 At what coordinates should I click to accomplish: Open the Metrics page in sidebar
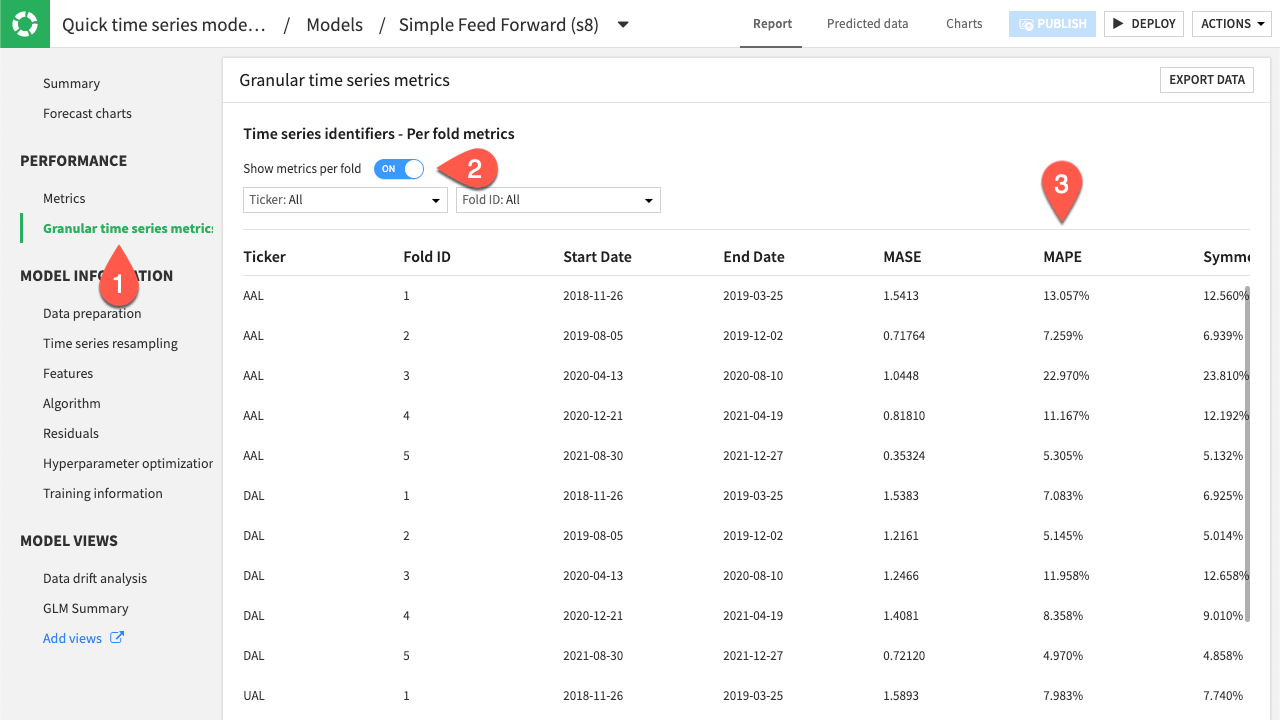64,199
